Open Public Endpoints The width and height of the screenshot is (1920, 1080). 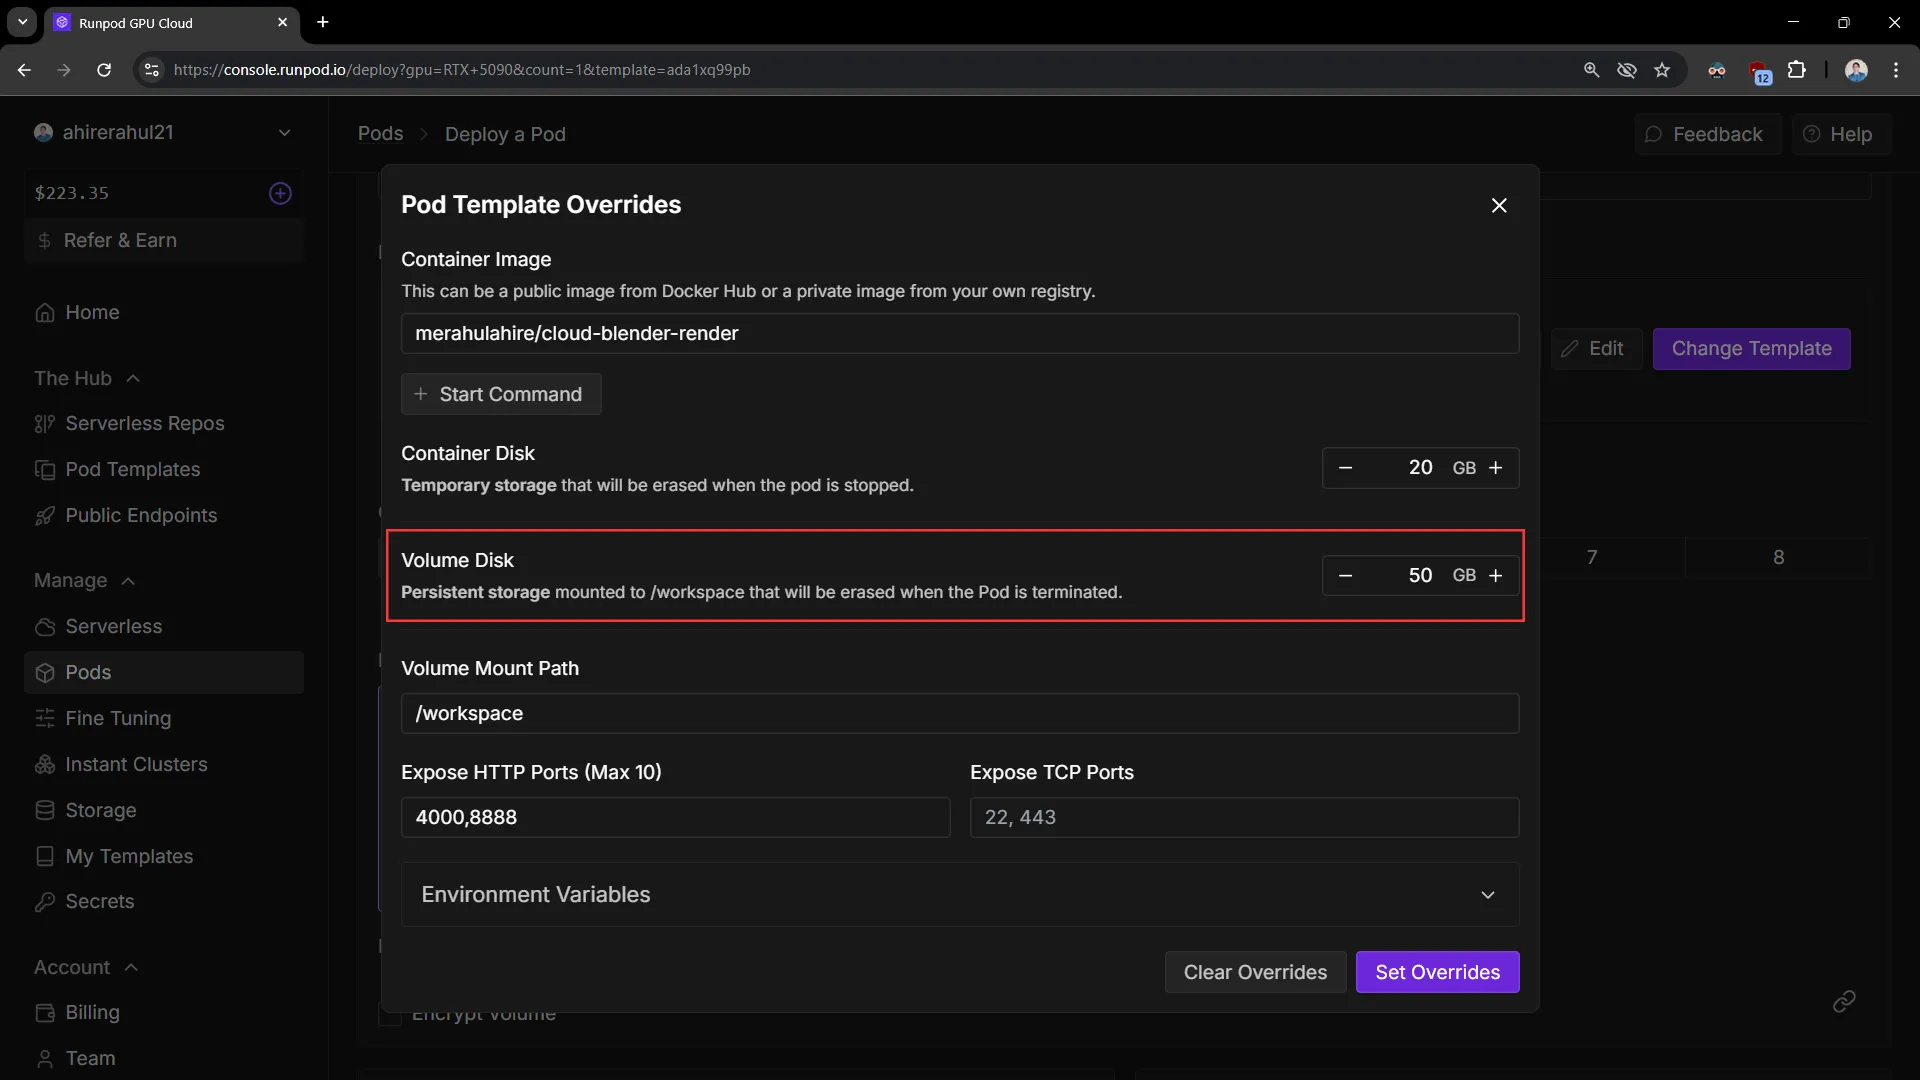(x=141, y=515)
